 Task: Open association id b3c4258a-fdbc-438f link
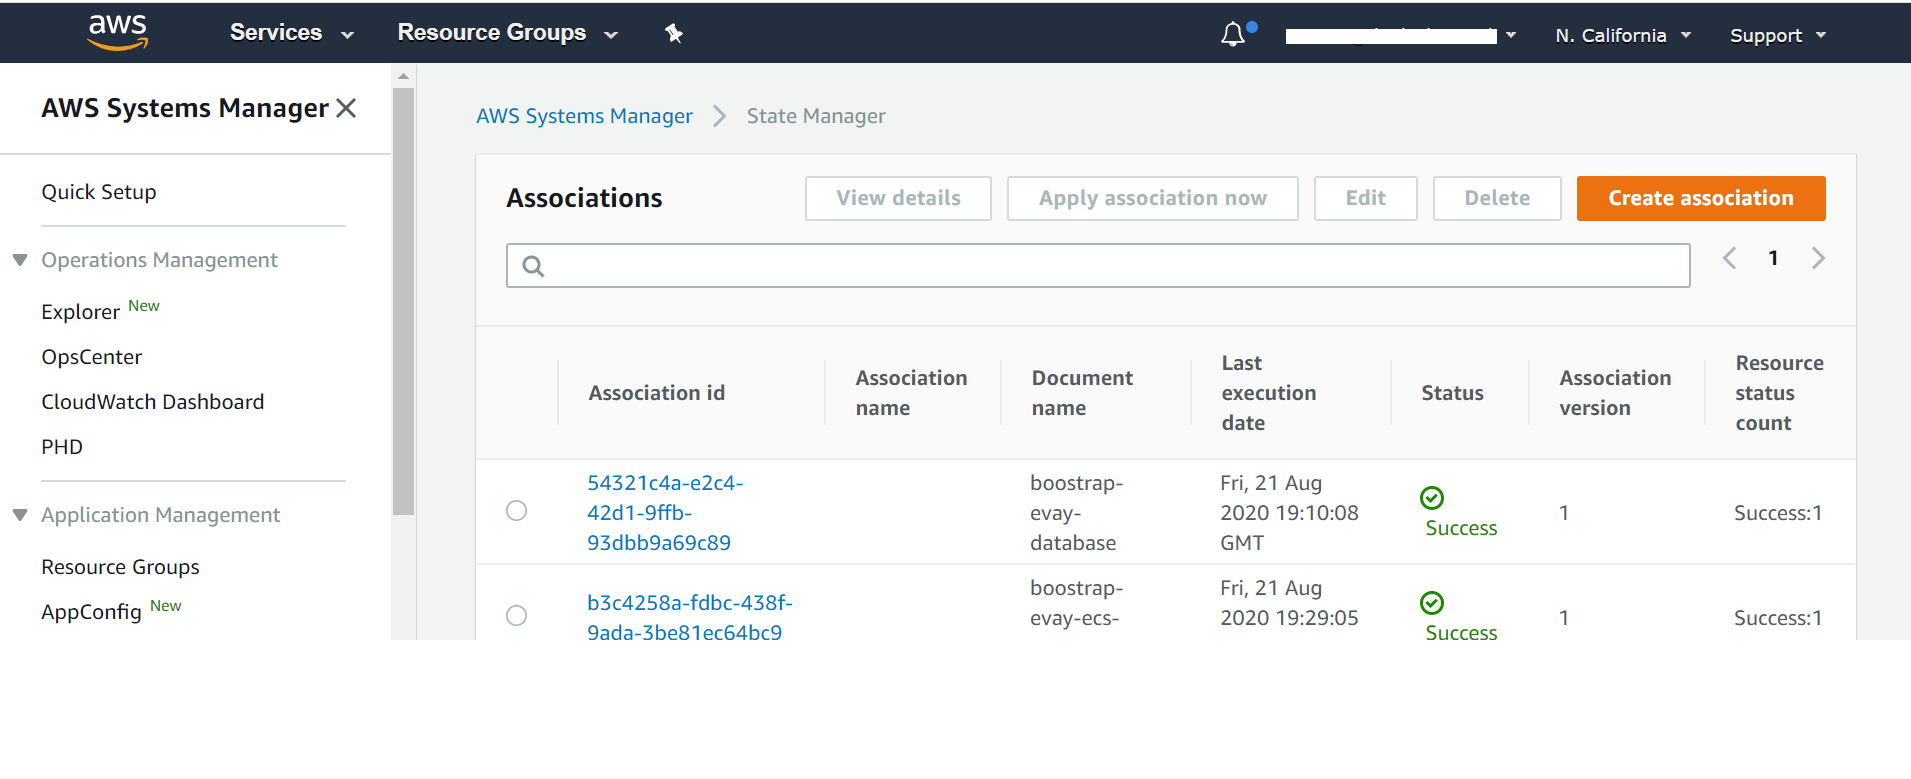(x=690, y=618)
